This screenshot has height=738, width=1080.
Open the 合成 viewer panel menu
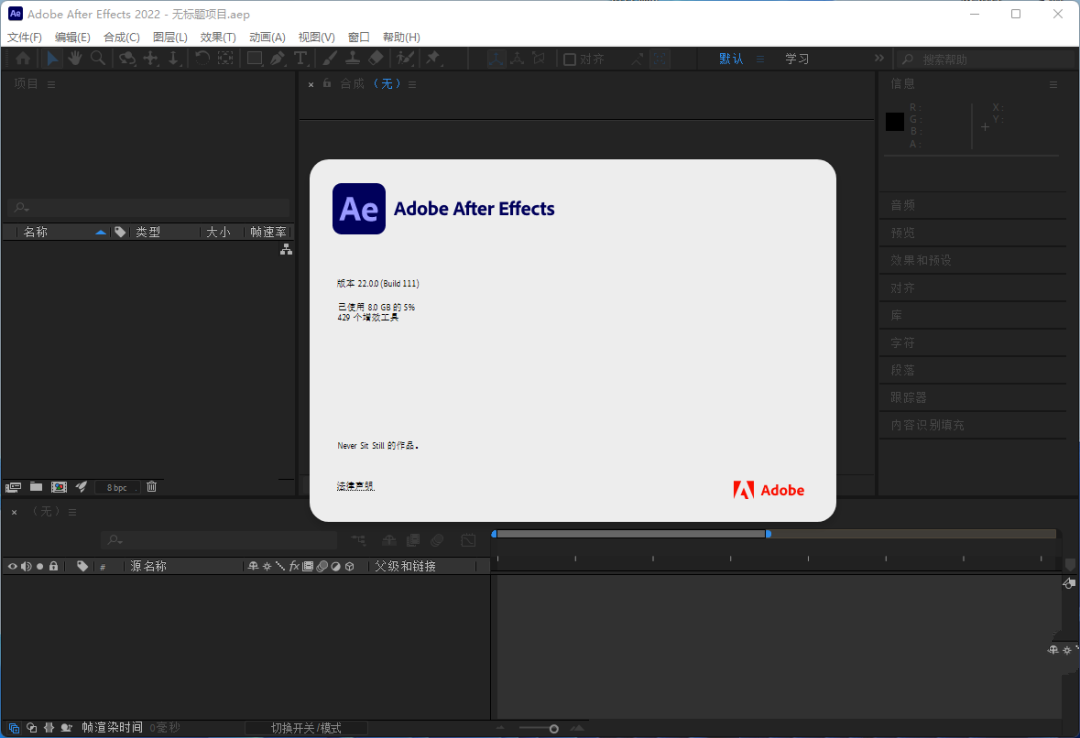413,84
